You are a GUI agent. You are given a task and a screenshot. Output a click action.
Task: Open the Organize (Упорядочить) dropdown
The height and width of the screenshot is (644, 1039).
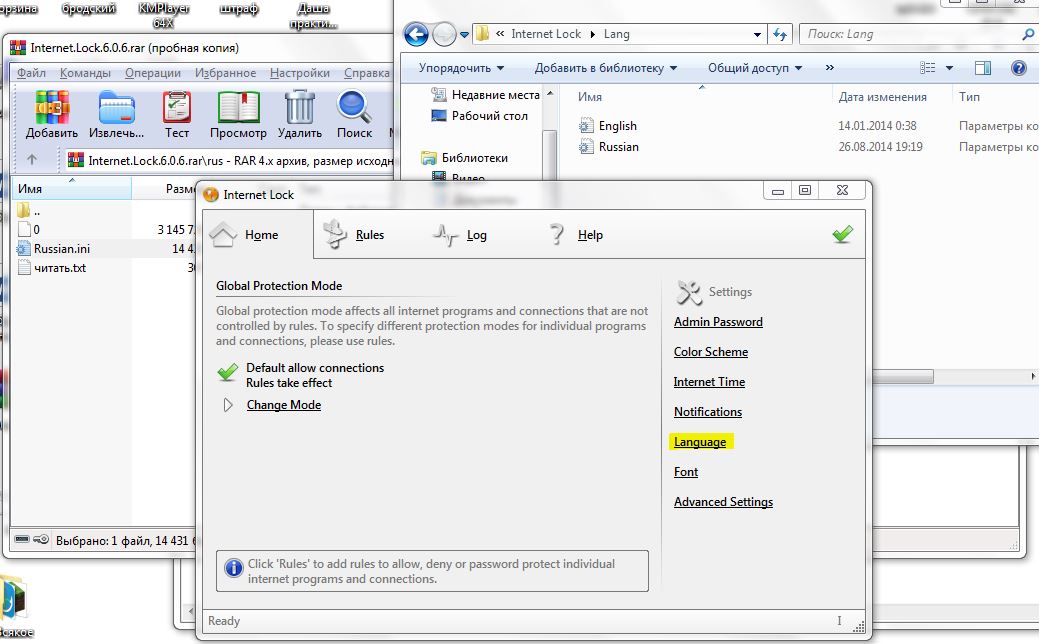point(461,68)
